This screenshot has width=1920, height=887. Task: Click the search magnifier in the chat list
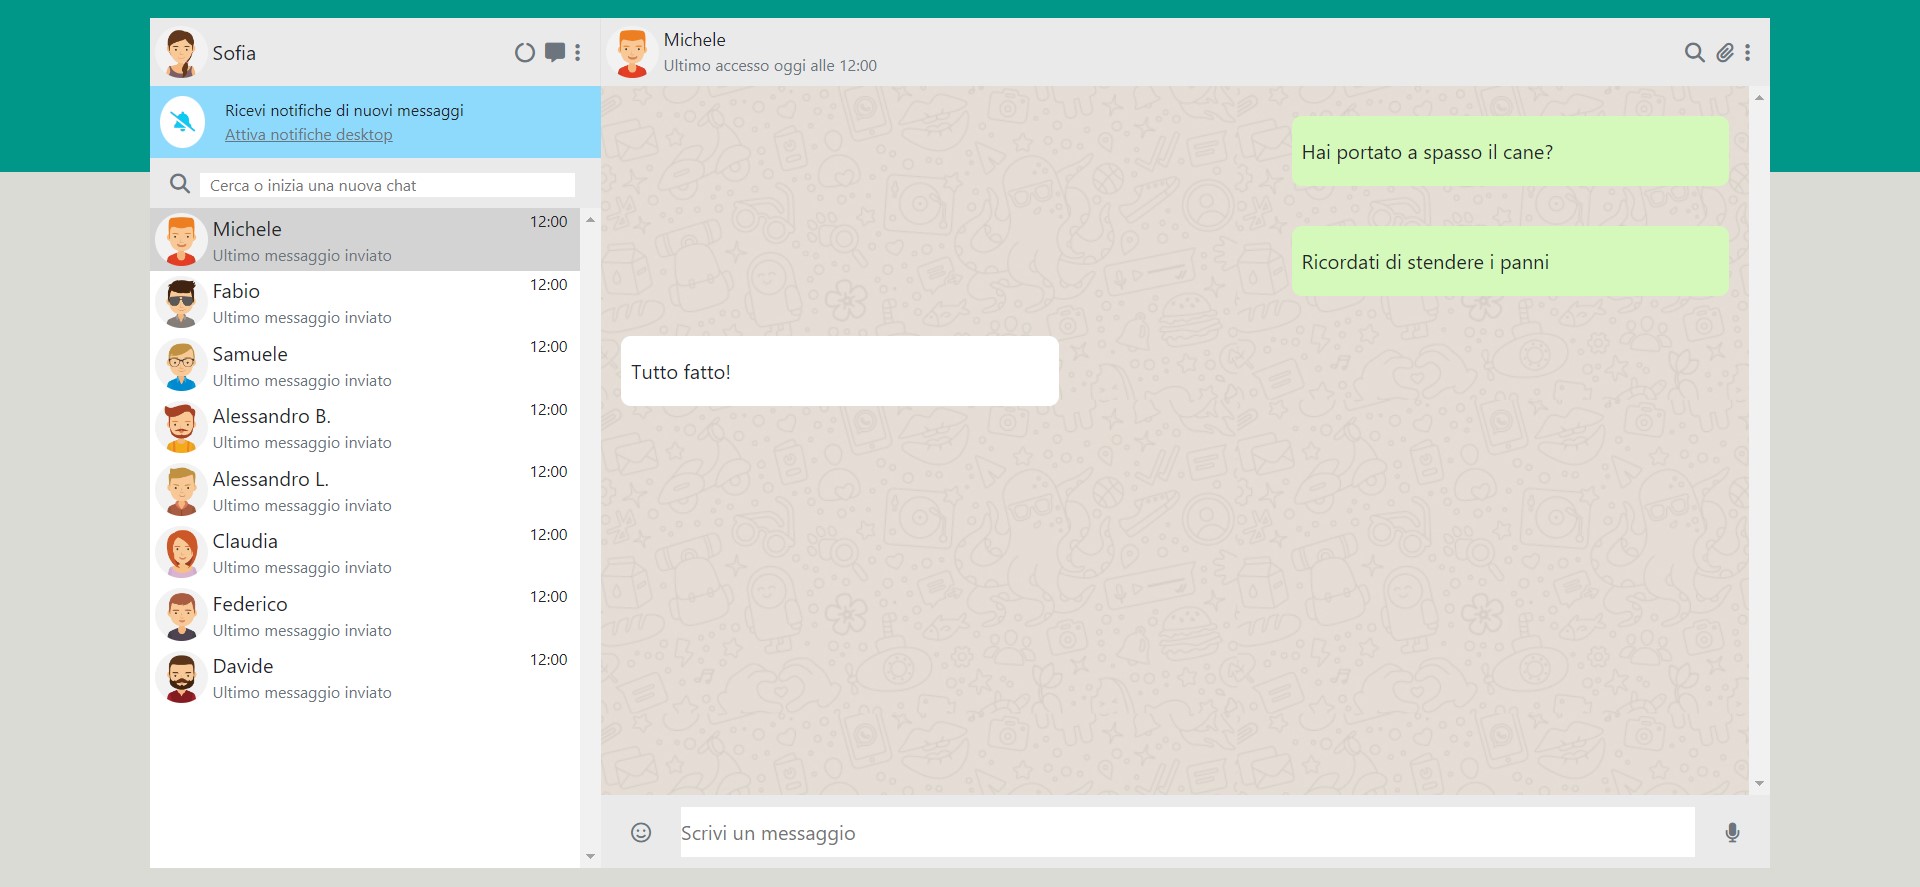(180, 184)
